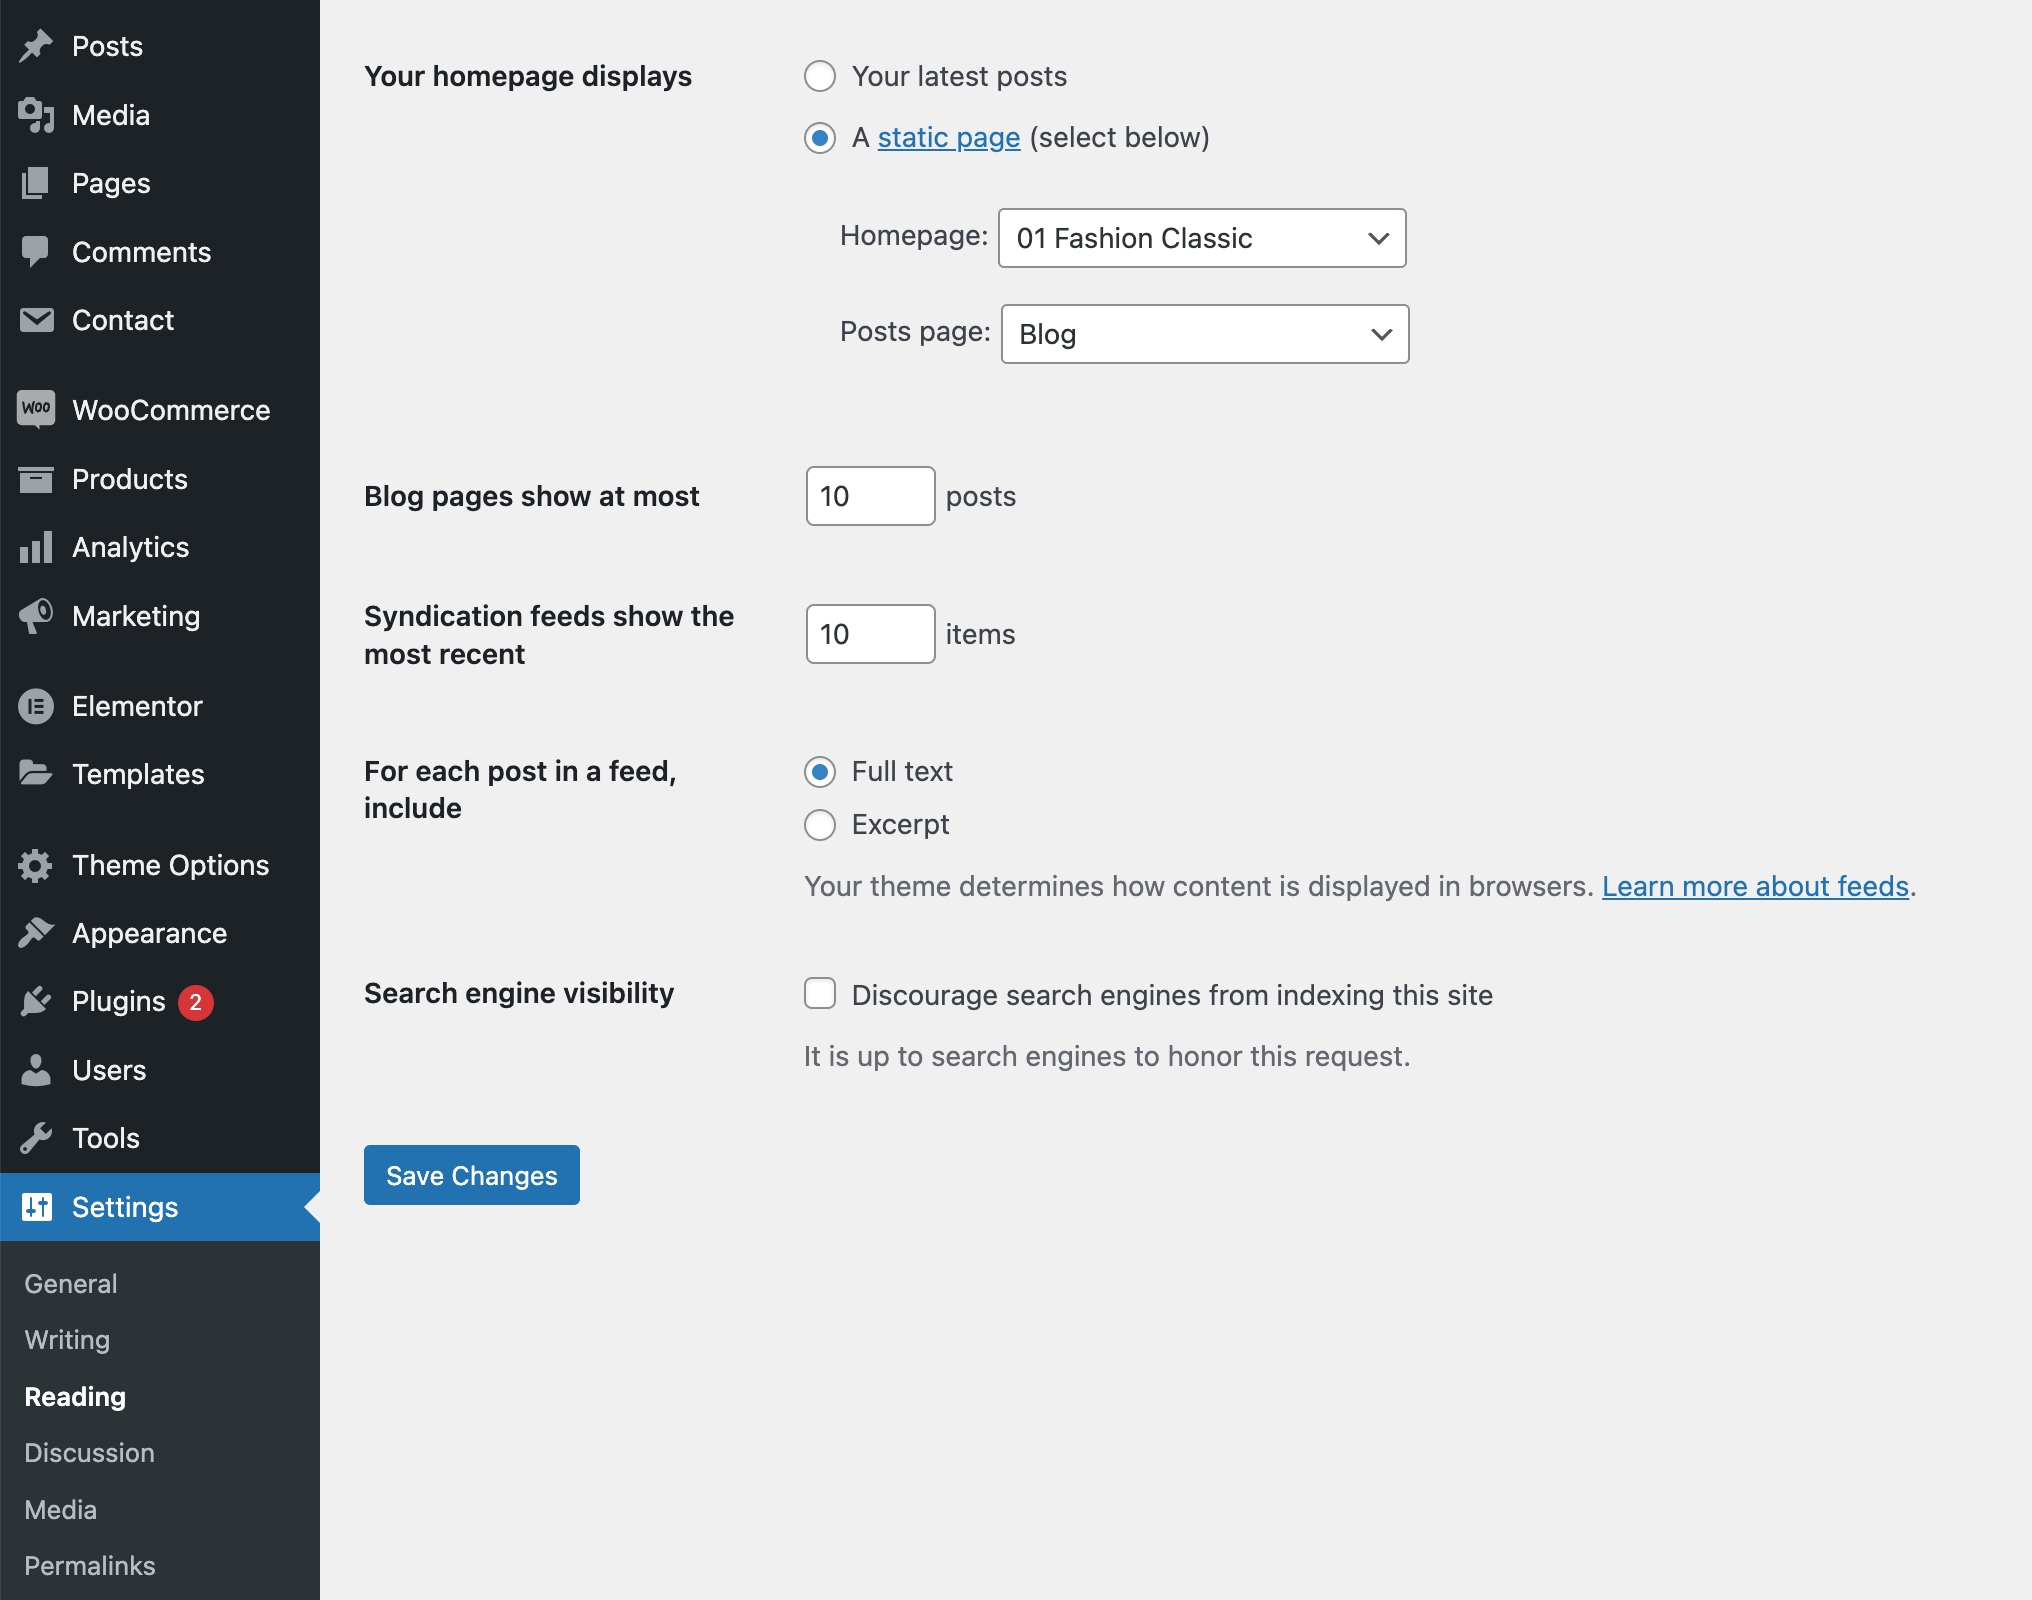Go to Permalinks settings submenu
The height and width of the screenshot is (1600, 2032).
click(90, 1566)
